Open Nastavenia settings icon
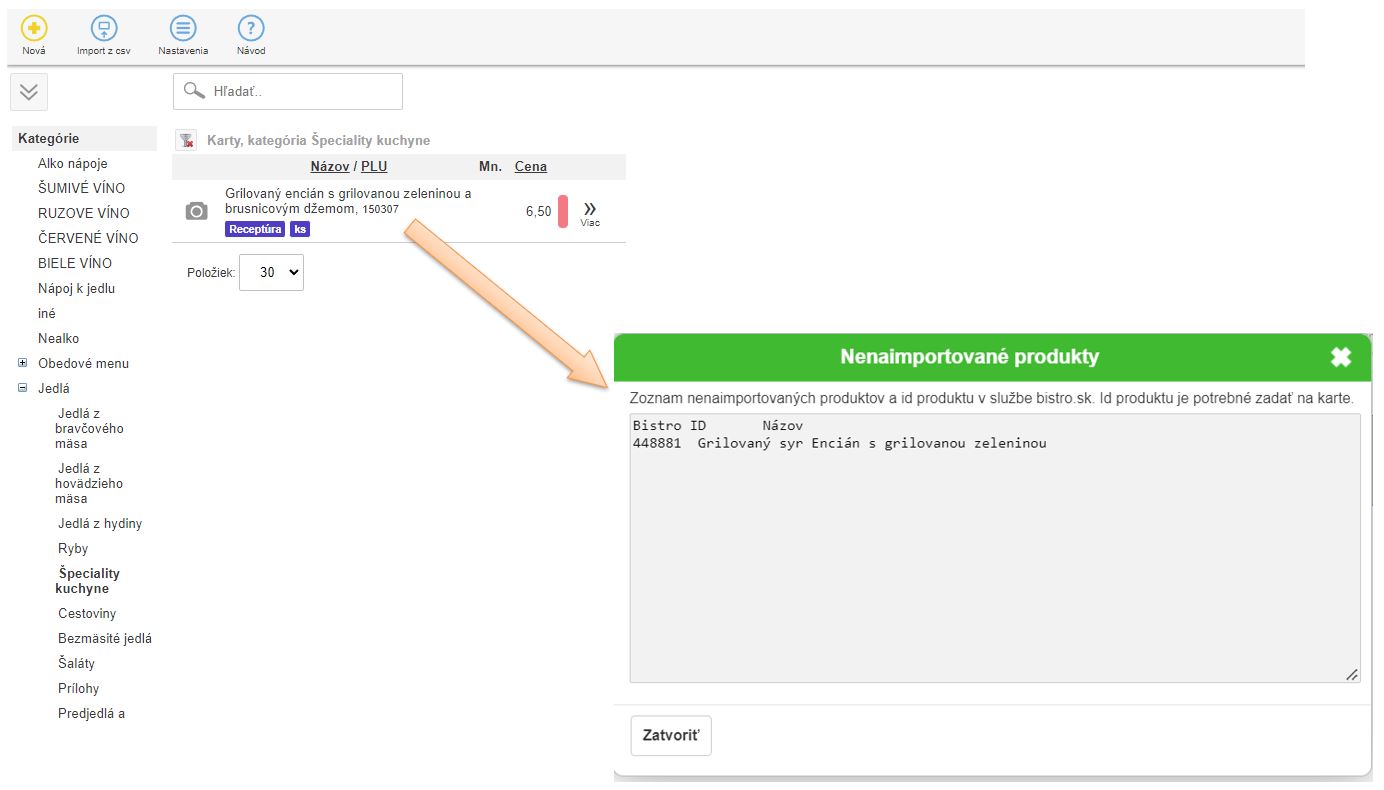 pyautogui.click(x=183, y=29)
